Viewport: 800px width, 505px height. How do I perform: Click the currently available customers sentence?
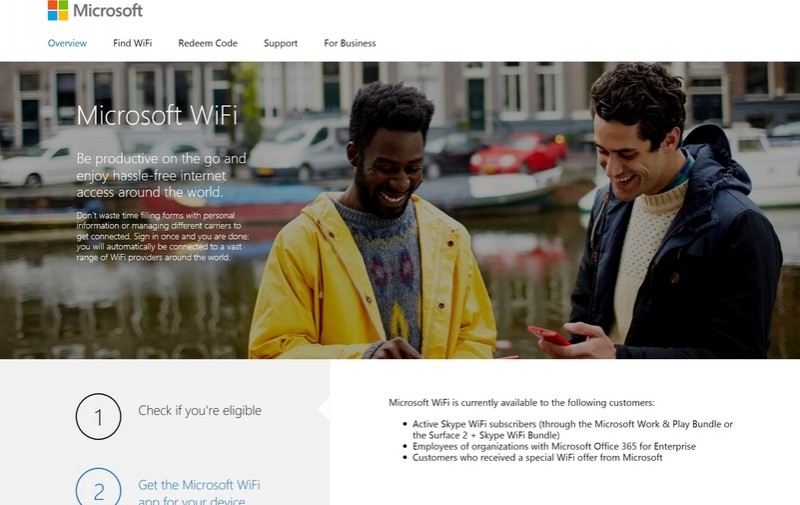pos(521,402)
